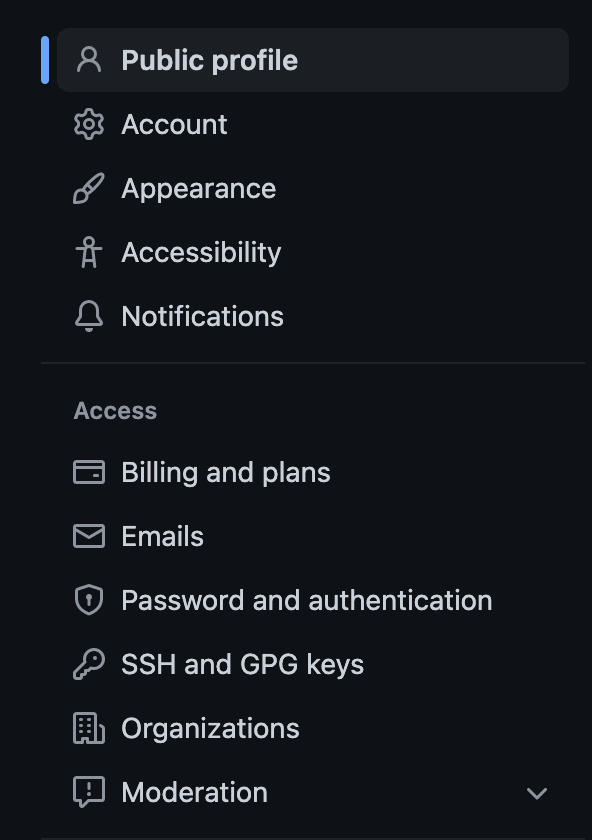Expand the Moderation section chevron

click(537, 792)
